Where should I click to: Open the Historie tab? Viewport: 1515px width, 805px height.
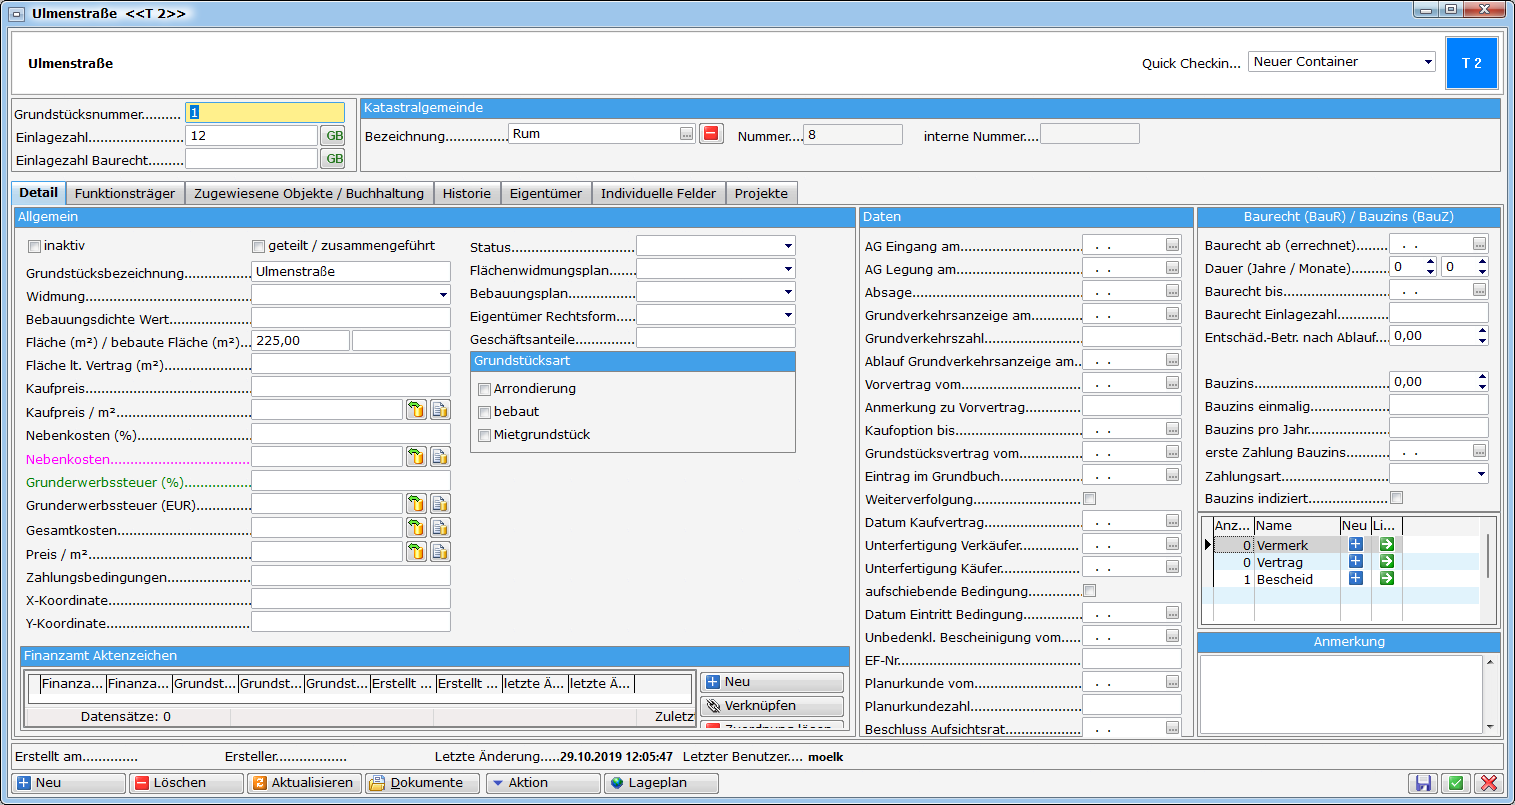click(466, 194)
